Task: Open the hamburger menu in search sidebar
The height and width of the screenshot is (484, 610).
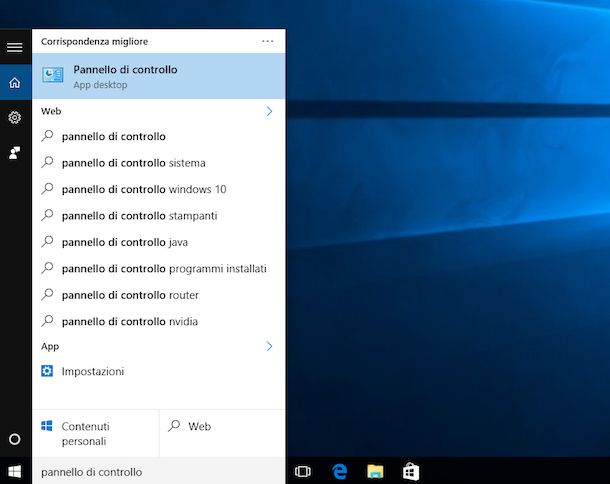Action: coord(15,47)
